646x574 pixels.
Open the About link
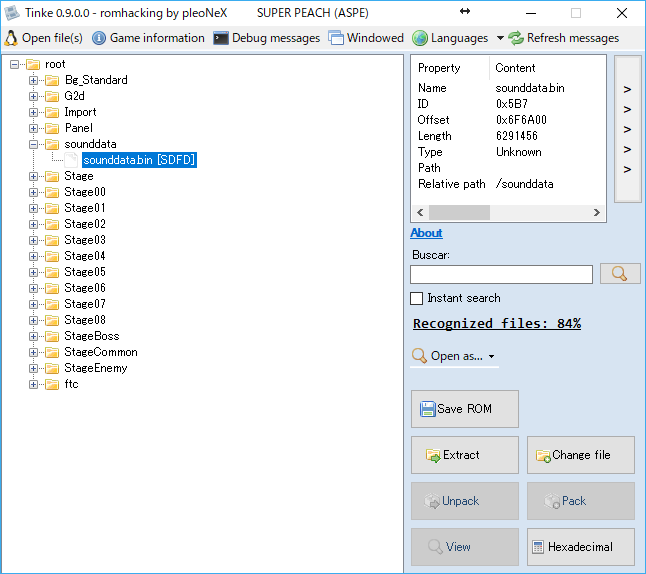point(426,233)
